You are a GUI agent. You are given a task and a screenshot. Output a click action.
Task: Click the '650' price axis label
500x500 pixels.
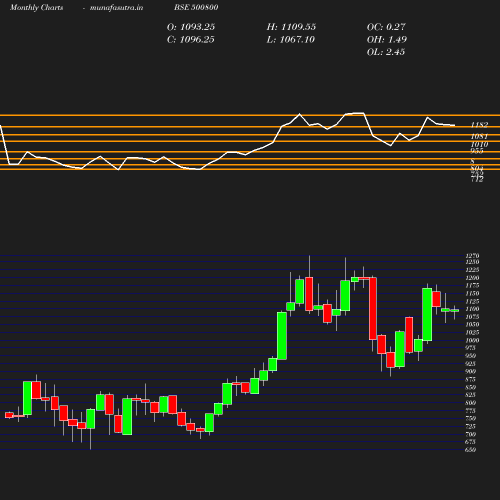(x=471, y=450)
